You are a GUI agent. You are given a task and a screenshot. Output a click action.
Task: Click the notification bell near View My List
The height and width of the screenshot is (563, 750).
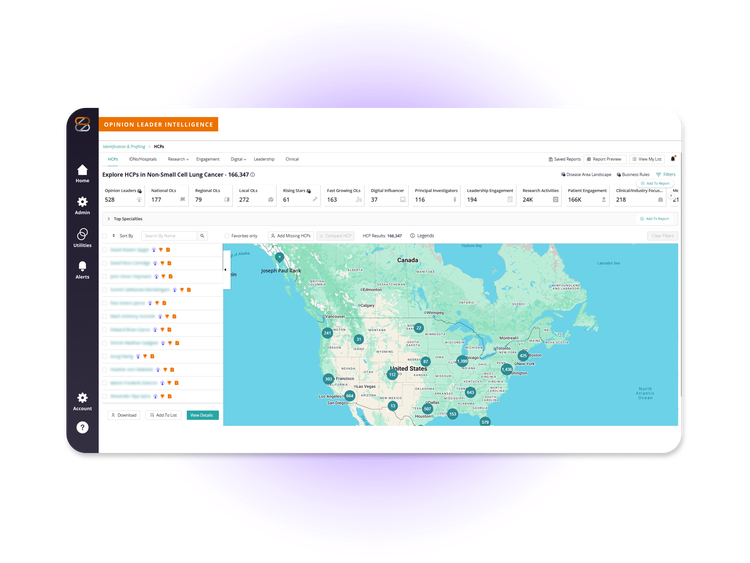(x=673, y=159)
